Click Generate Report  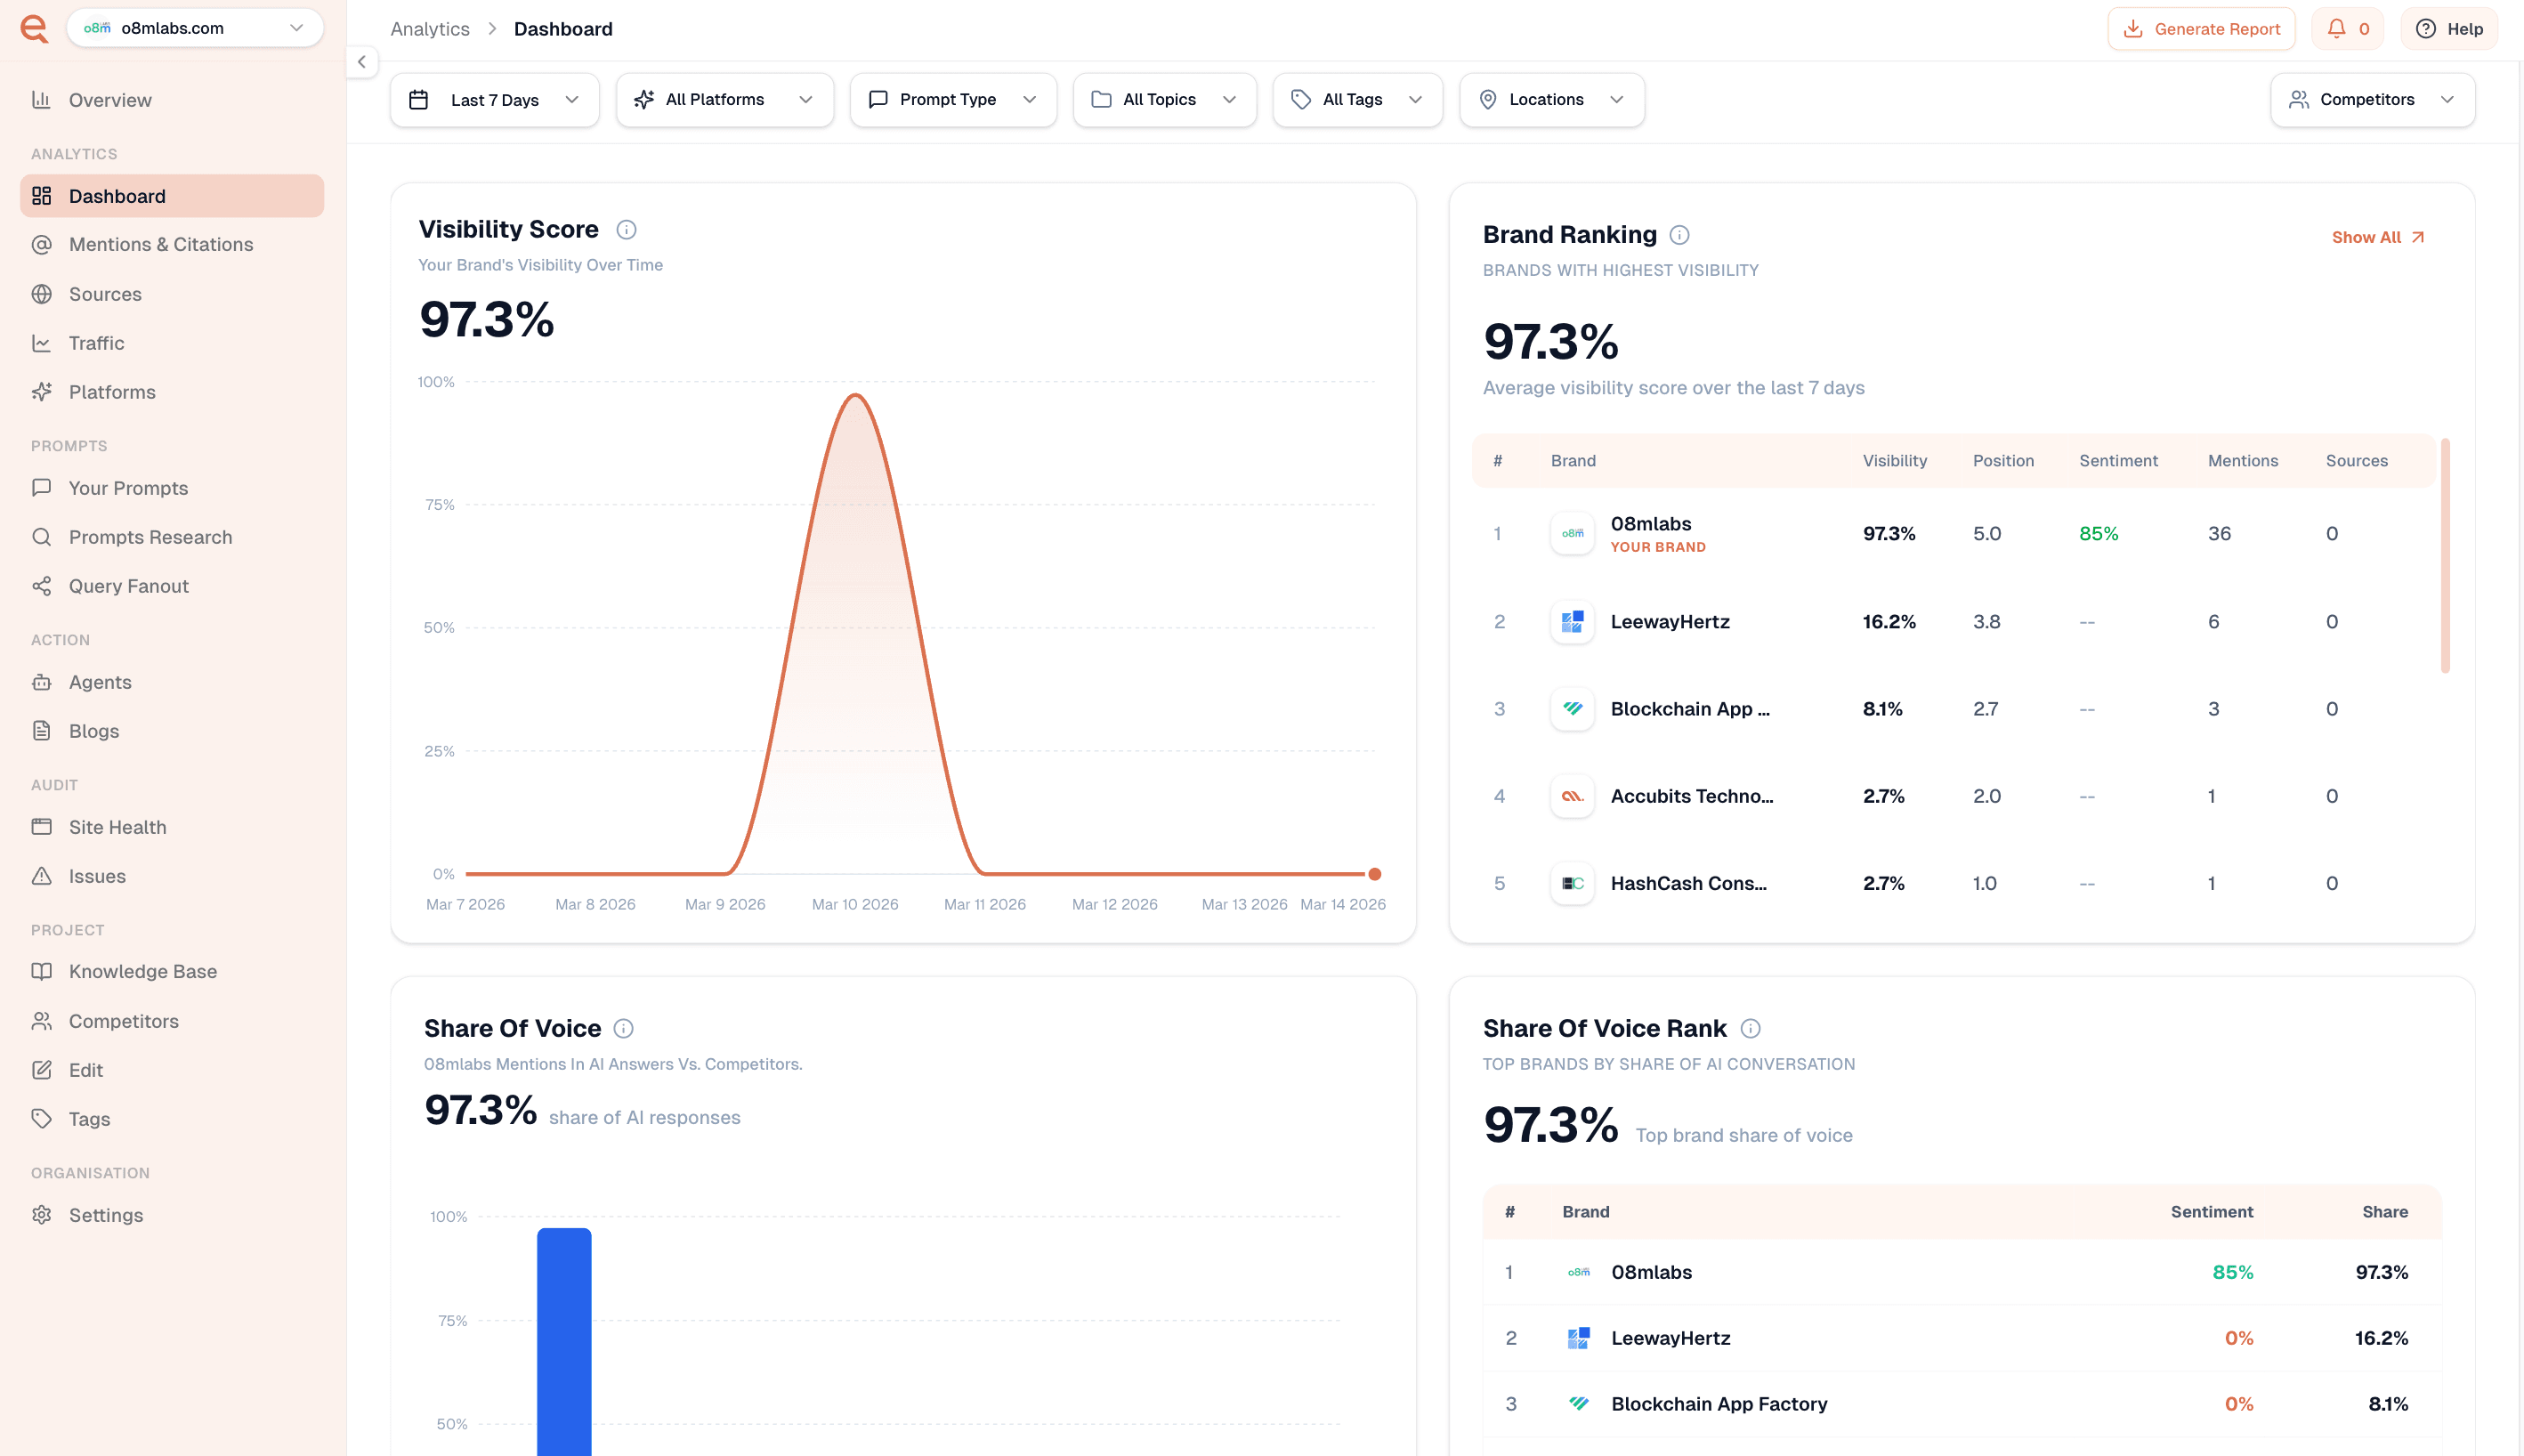click(x=2201, y=28)
